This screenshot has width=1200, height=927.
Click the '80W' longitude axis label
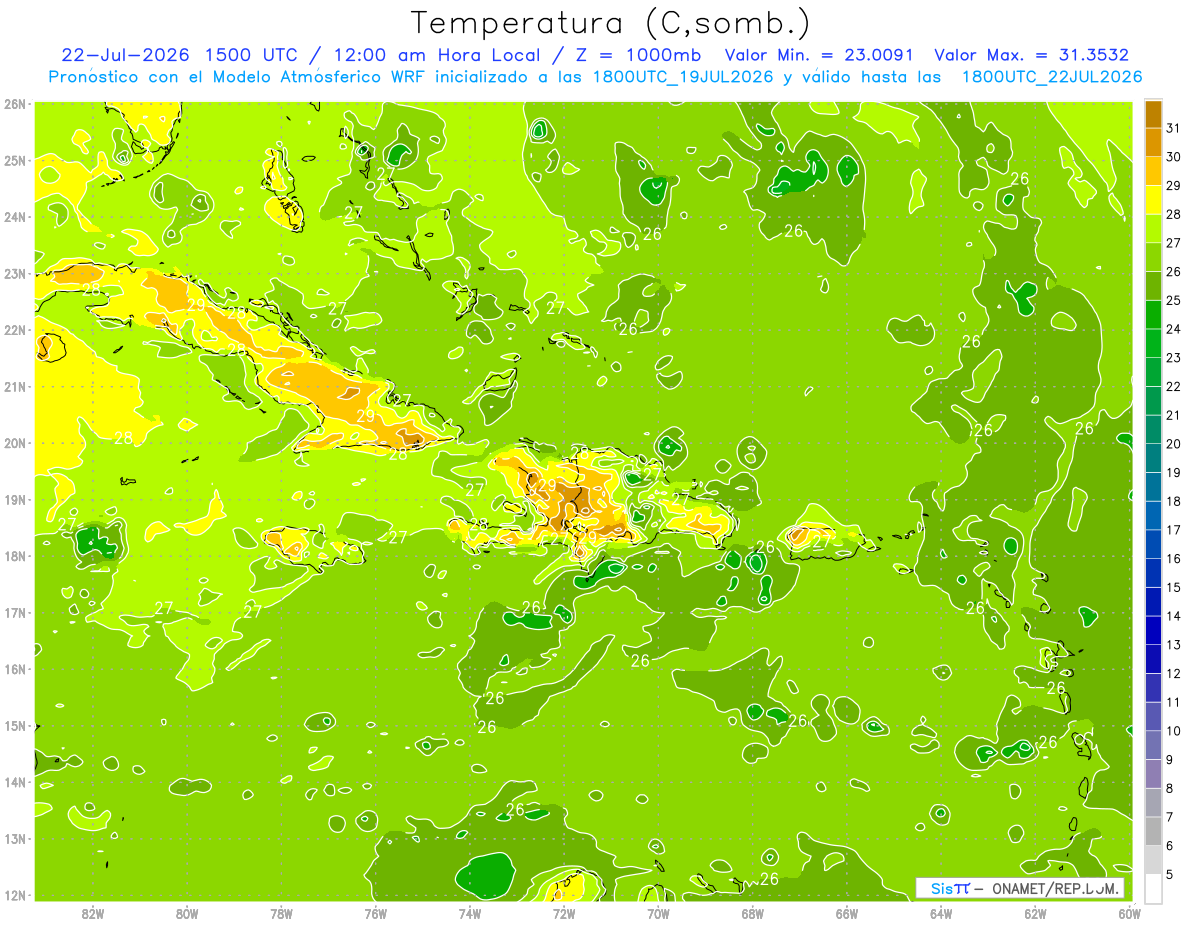click(187, 913)
